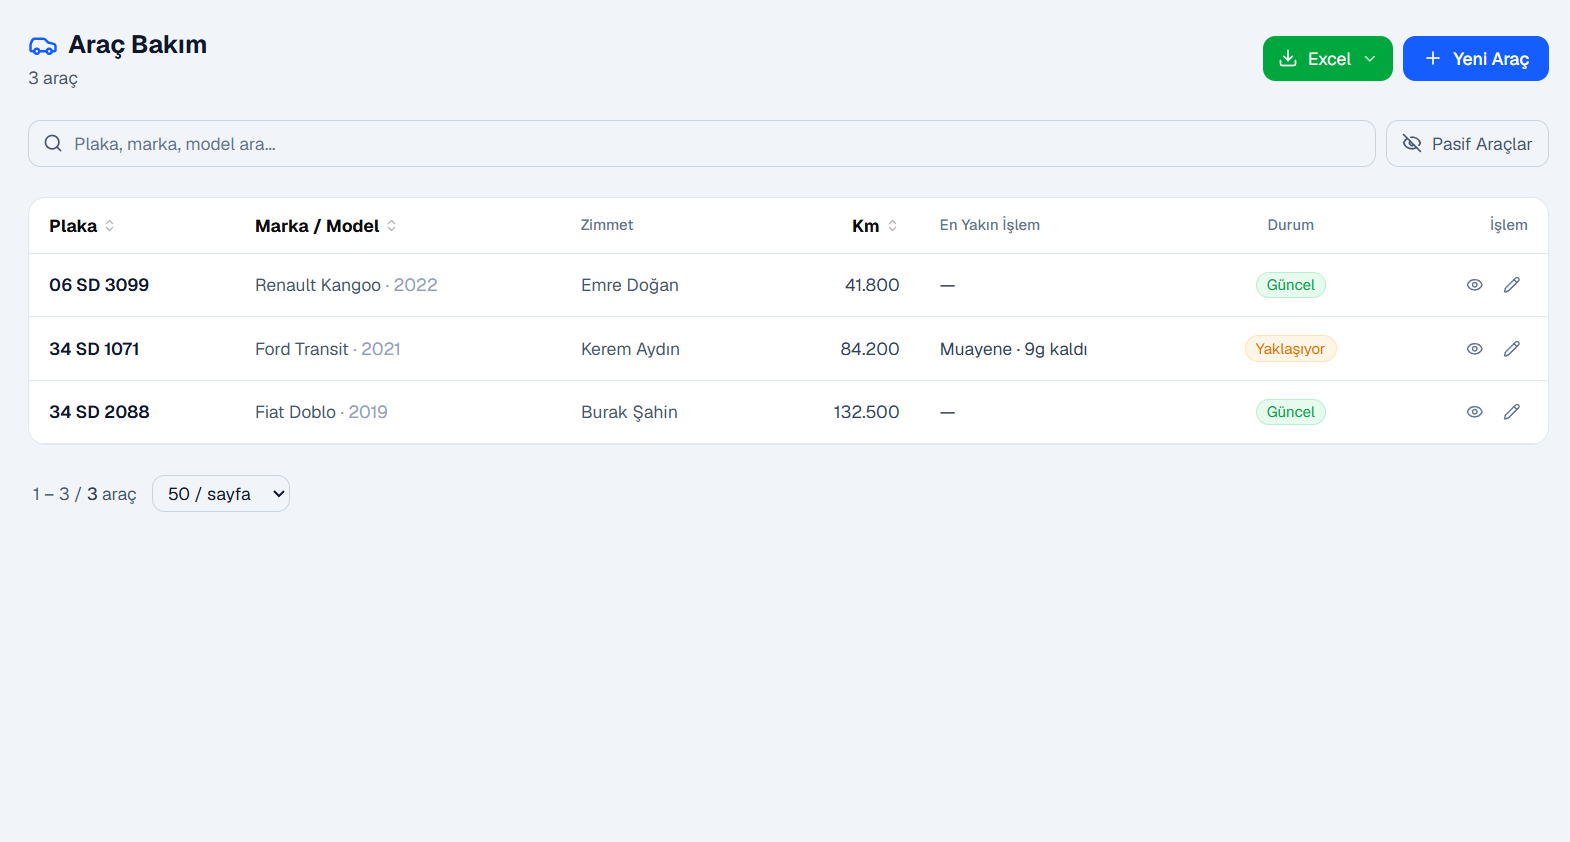Image resolution: width=1570 pixels, height=842 pixels.
Task: Add a new vehicle with Yeni Araç
Action: point(1475,59)
